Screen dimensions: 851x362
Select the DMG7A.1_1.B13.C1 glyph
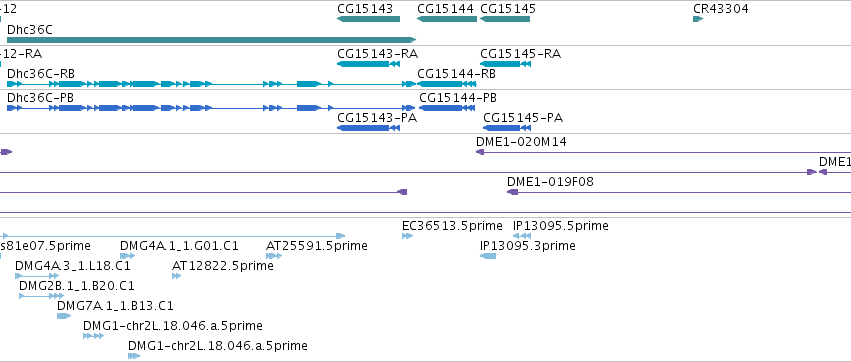coord(64,316)
